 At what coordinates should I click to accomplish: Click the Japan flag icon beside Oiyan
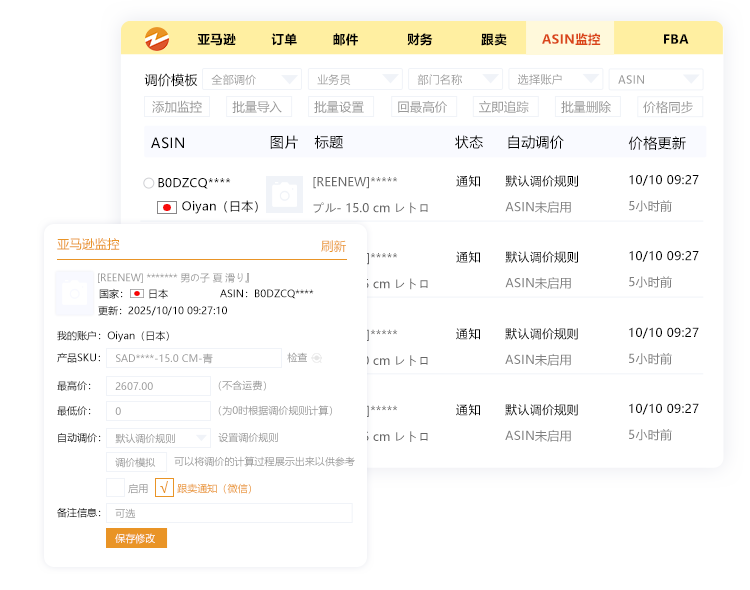tap(167, 207)
